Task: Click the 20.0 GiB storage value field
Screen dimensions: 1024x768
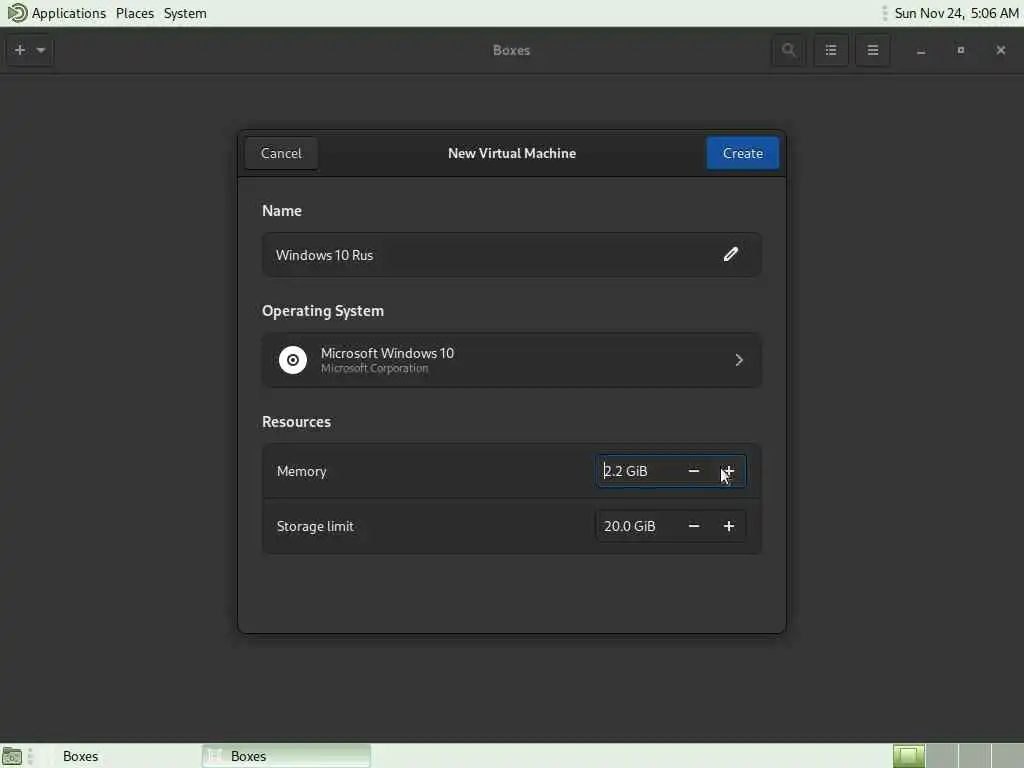Action: [638, 526]
